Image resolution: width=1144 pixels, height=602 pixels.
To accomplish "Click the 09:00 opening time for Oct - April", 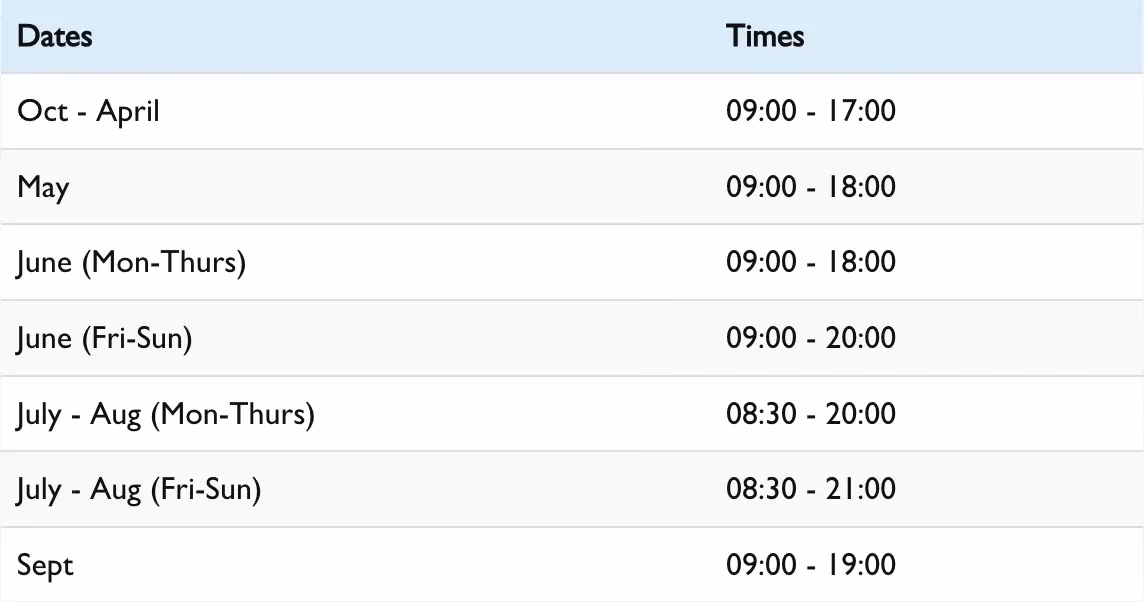I will click(760, 111).
